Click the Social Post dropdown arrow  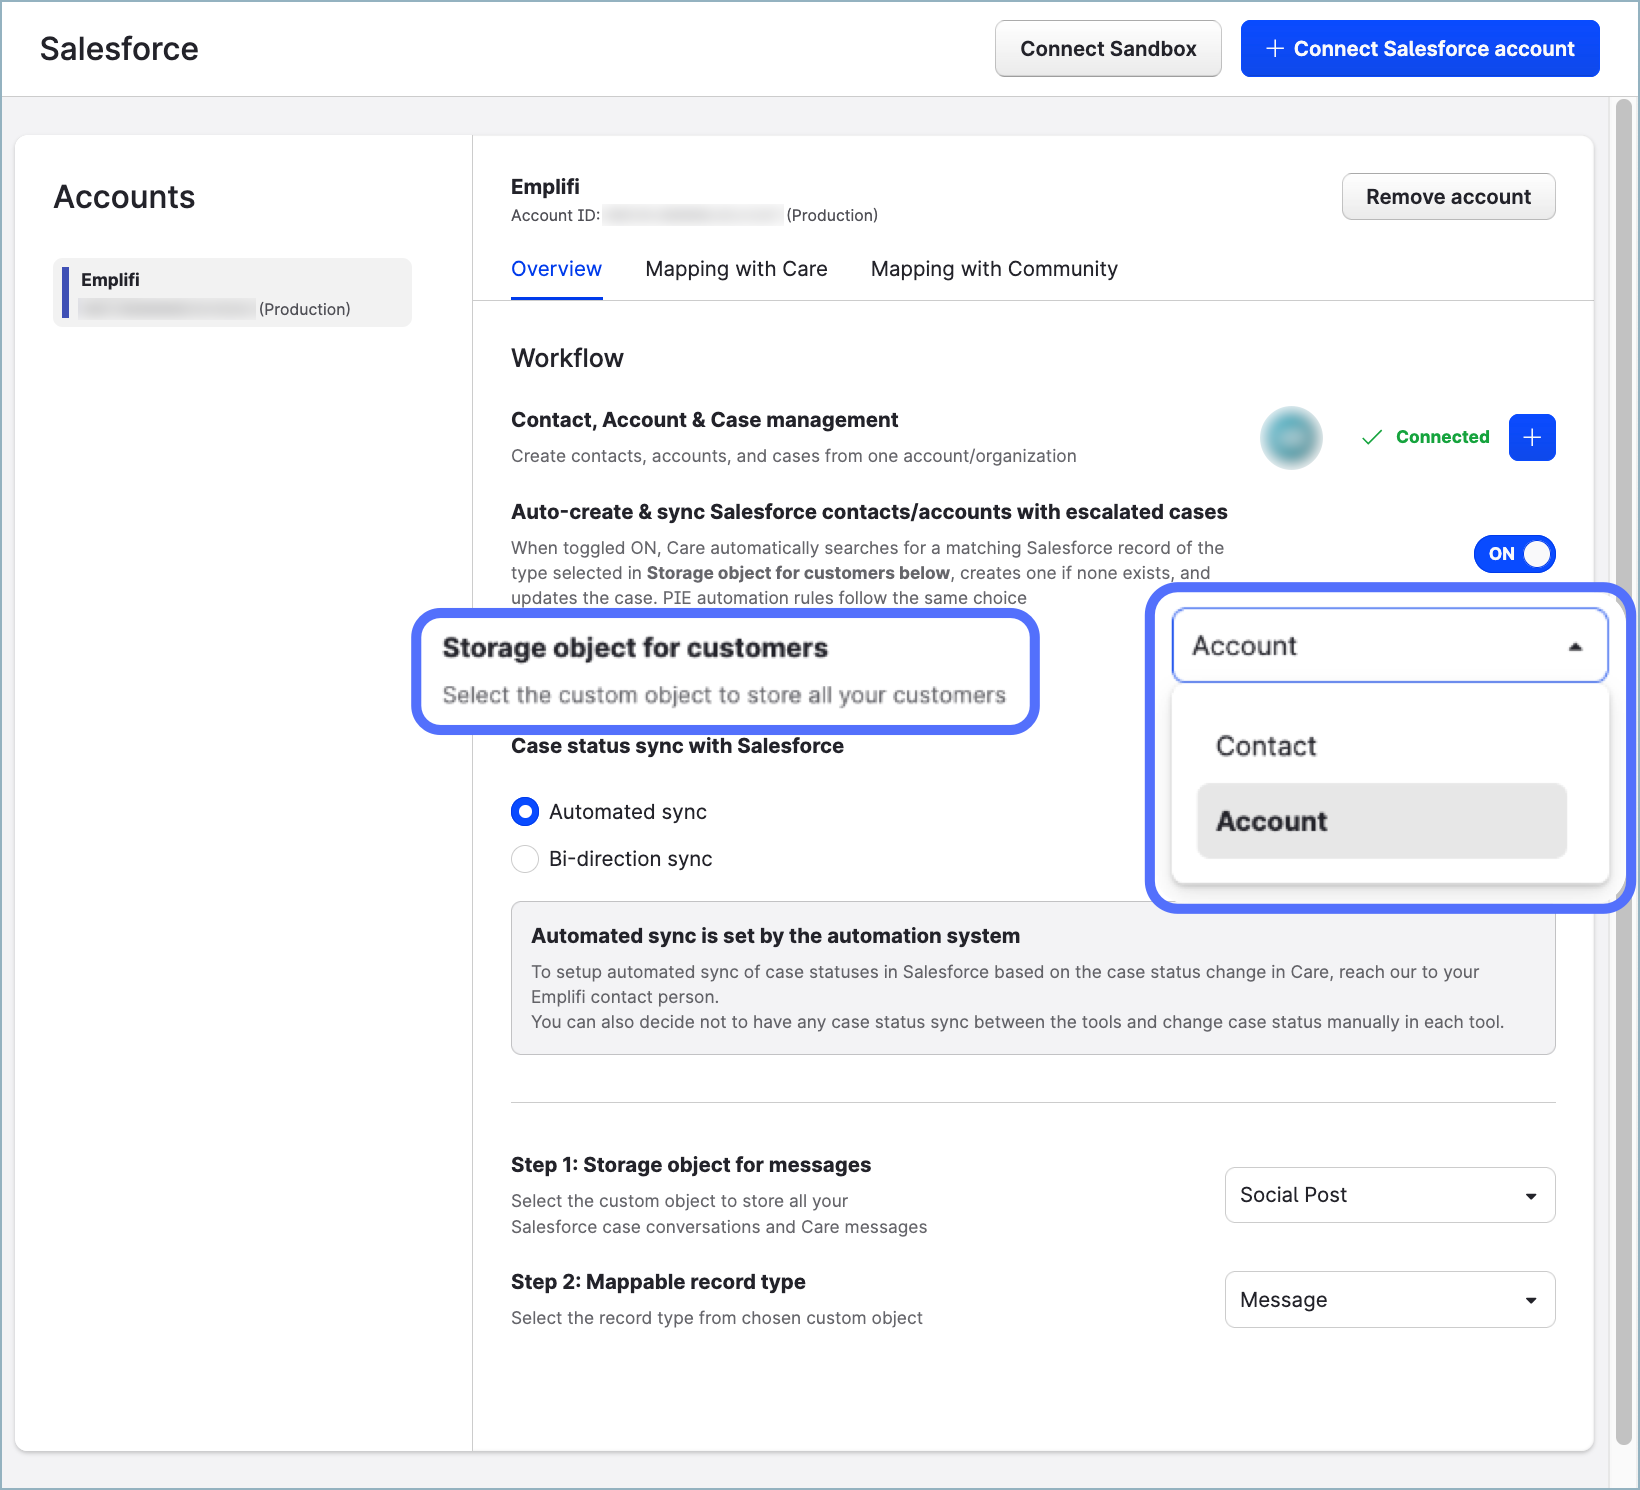1530,1196
